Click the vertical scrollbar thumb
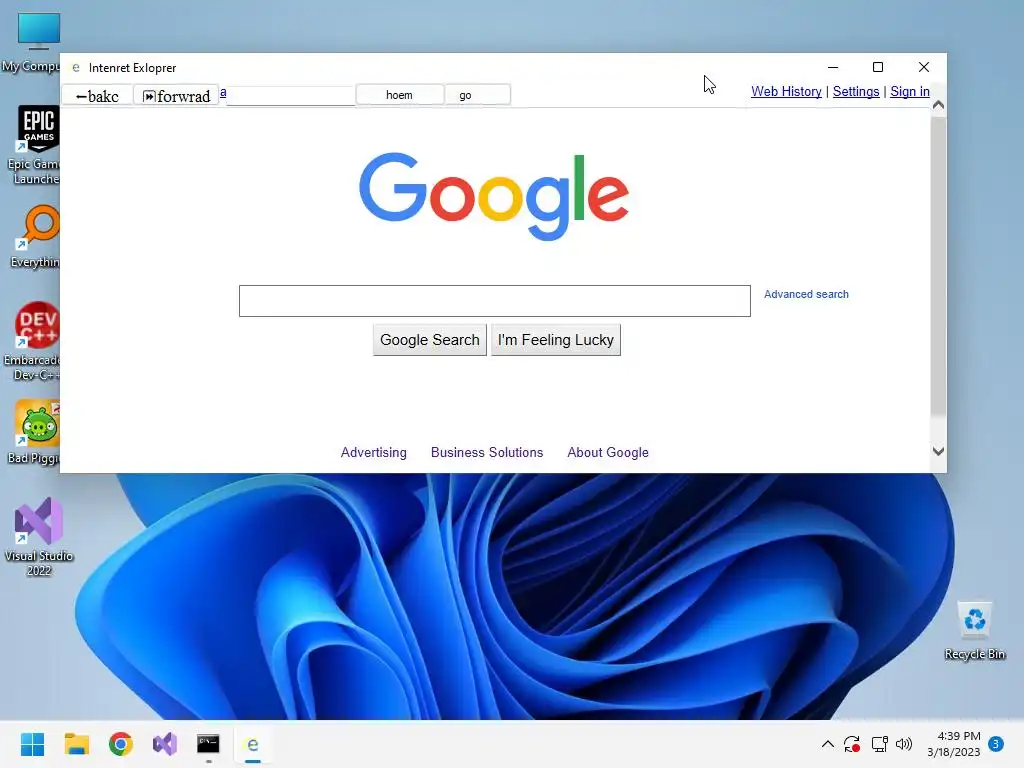The width and height of the screenshot is (1024, 768). point(938,264)
